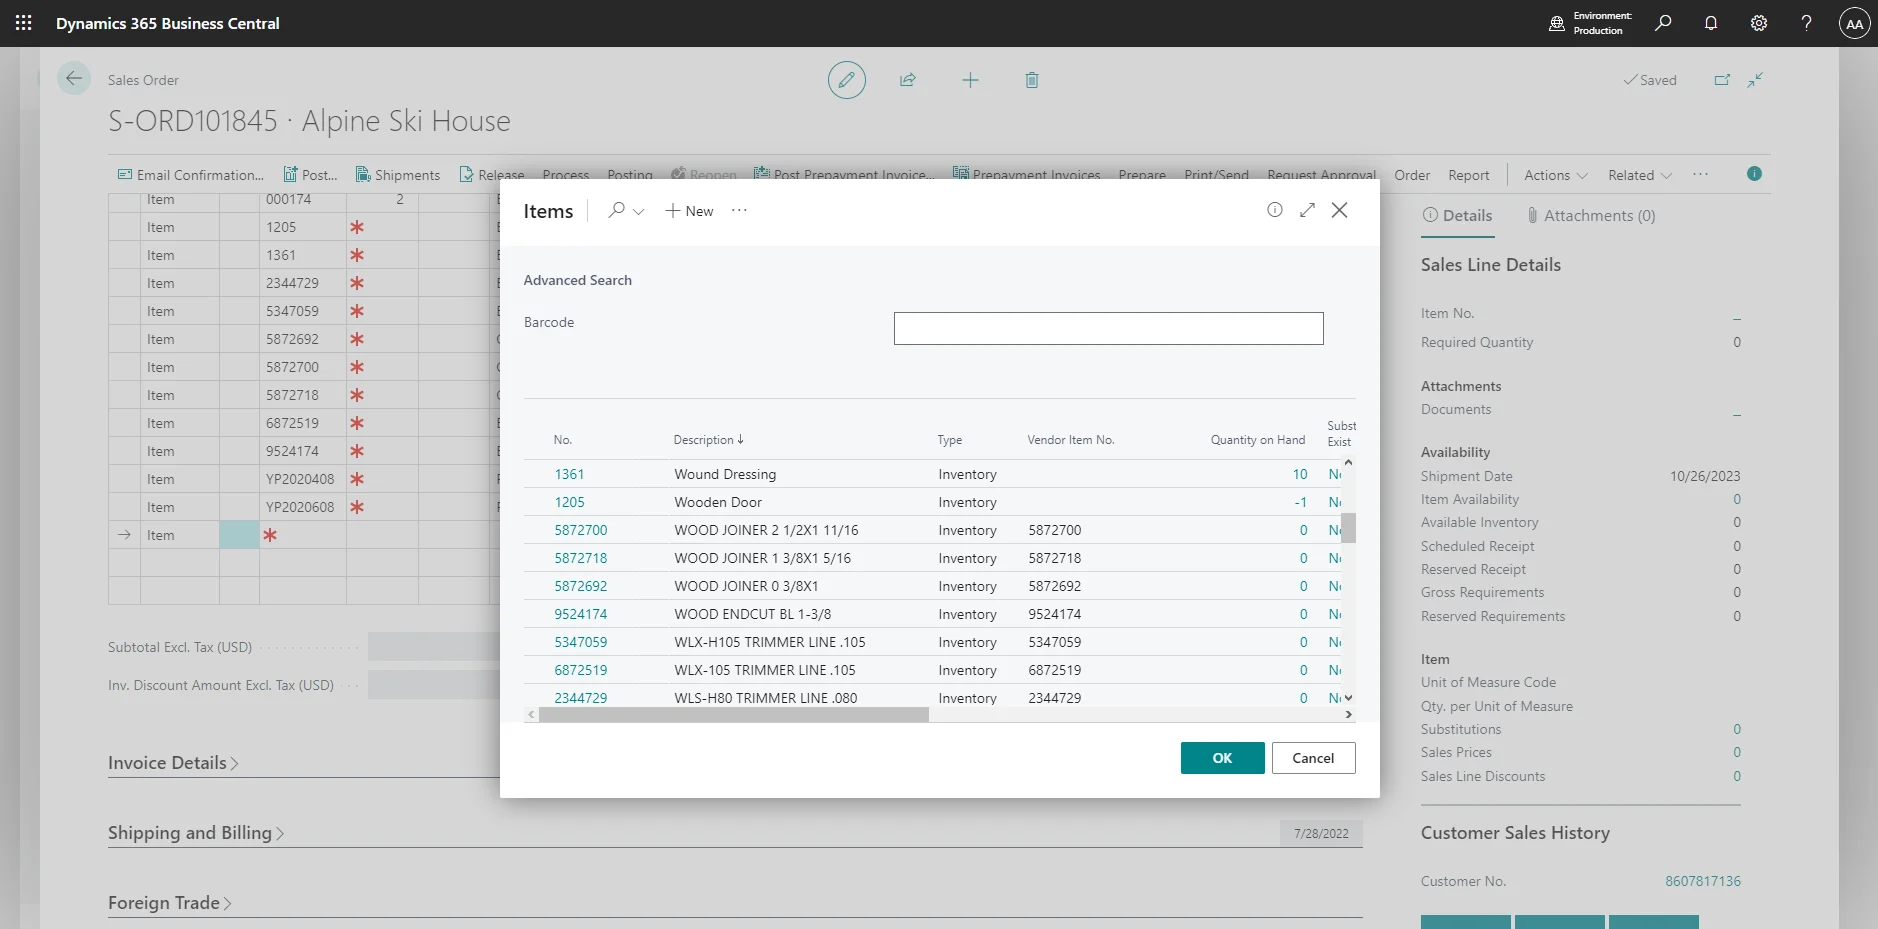Show Items dialog info icon
The image size is (1878, 929).
(1274, 210)
